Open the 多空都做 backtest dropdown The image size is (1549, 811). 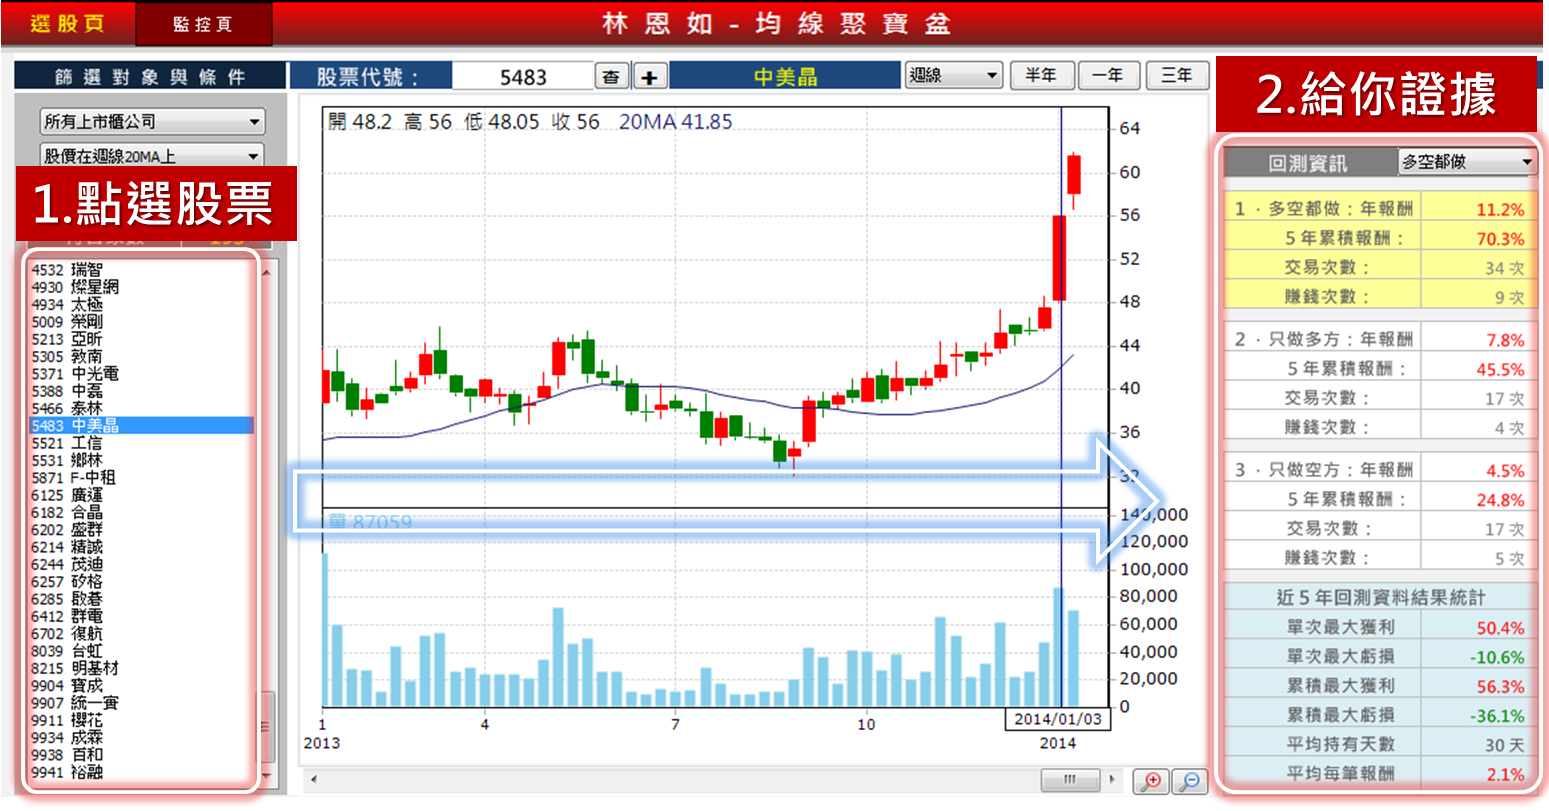(1466, 162)
